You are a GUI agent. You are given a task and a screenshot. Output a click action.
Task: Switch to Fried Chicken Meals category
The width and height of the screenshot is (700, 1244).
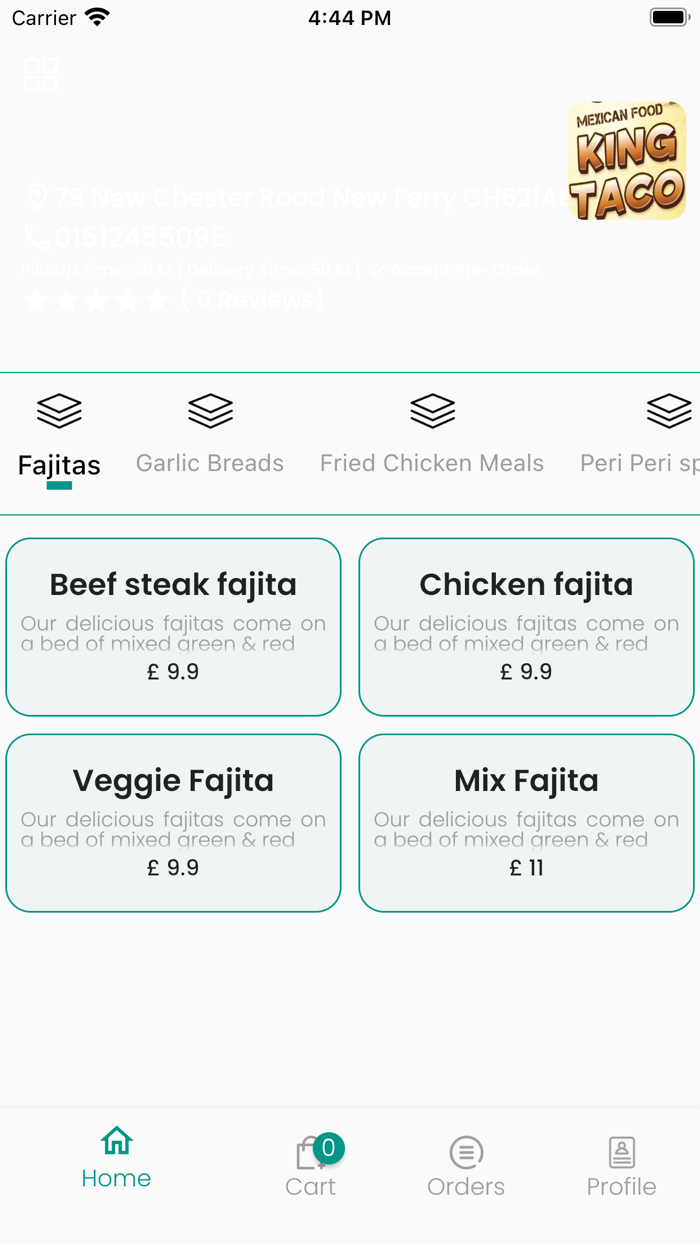click(x=432, y=463)
